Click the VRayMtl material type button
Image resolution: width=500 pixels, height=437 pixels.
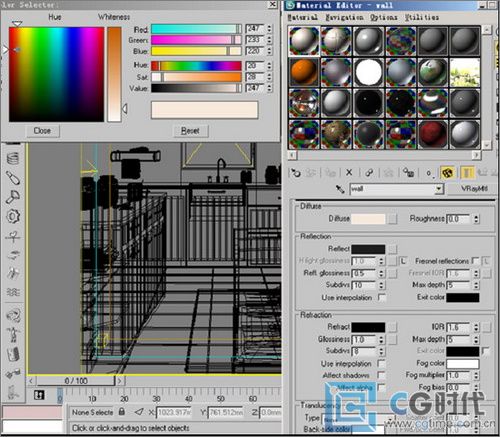[474, 189]
